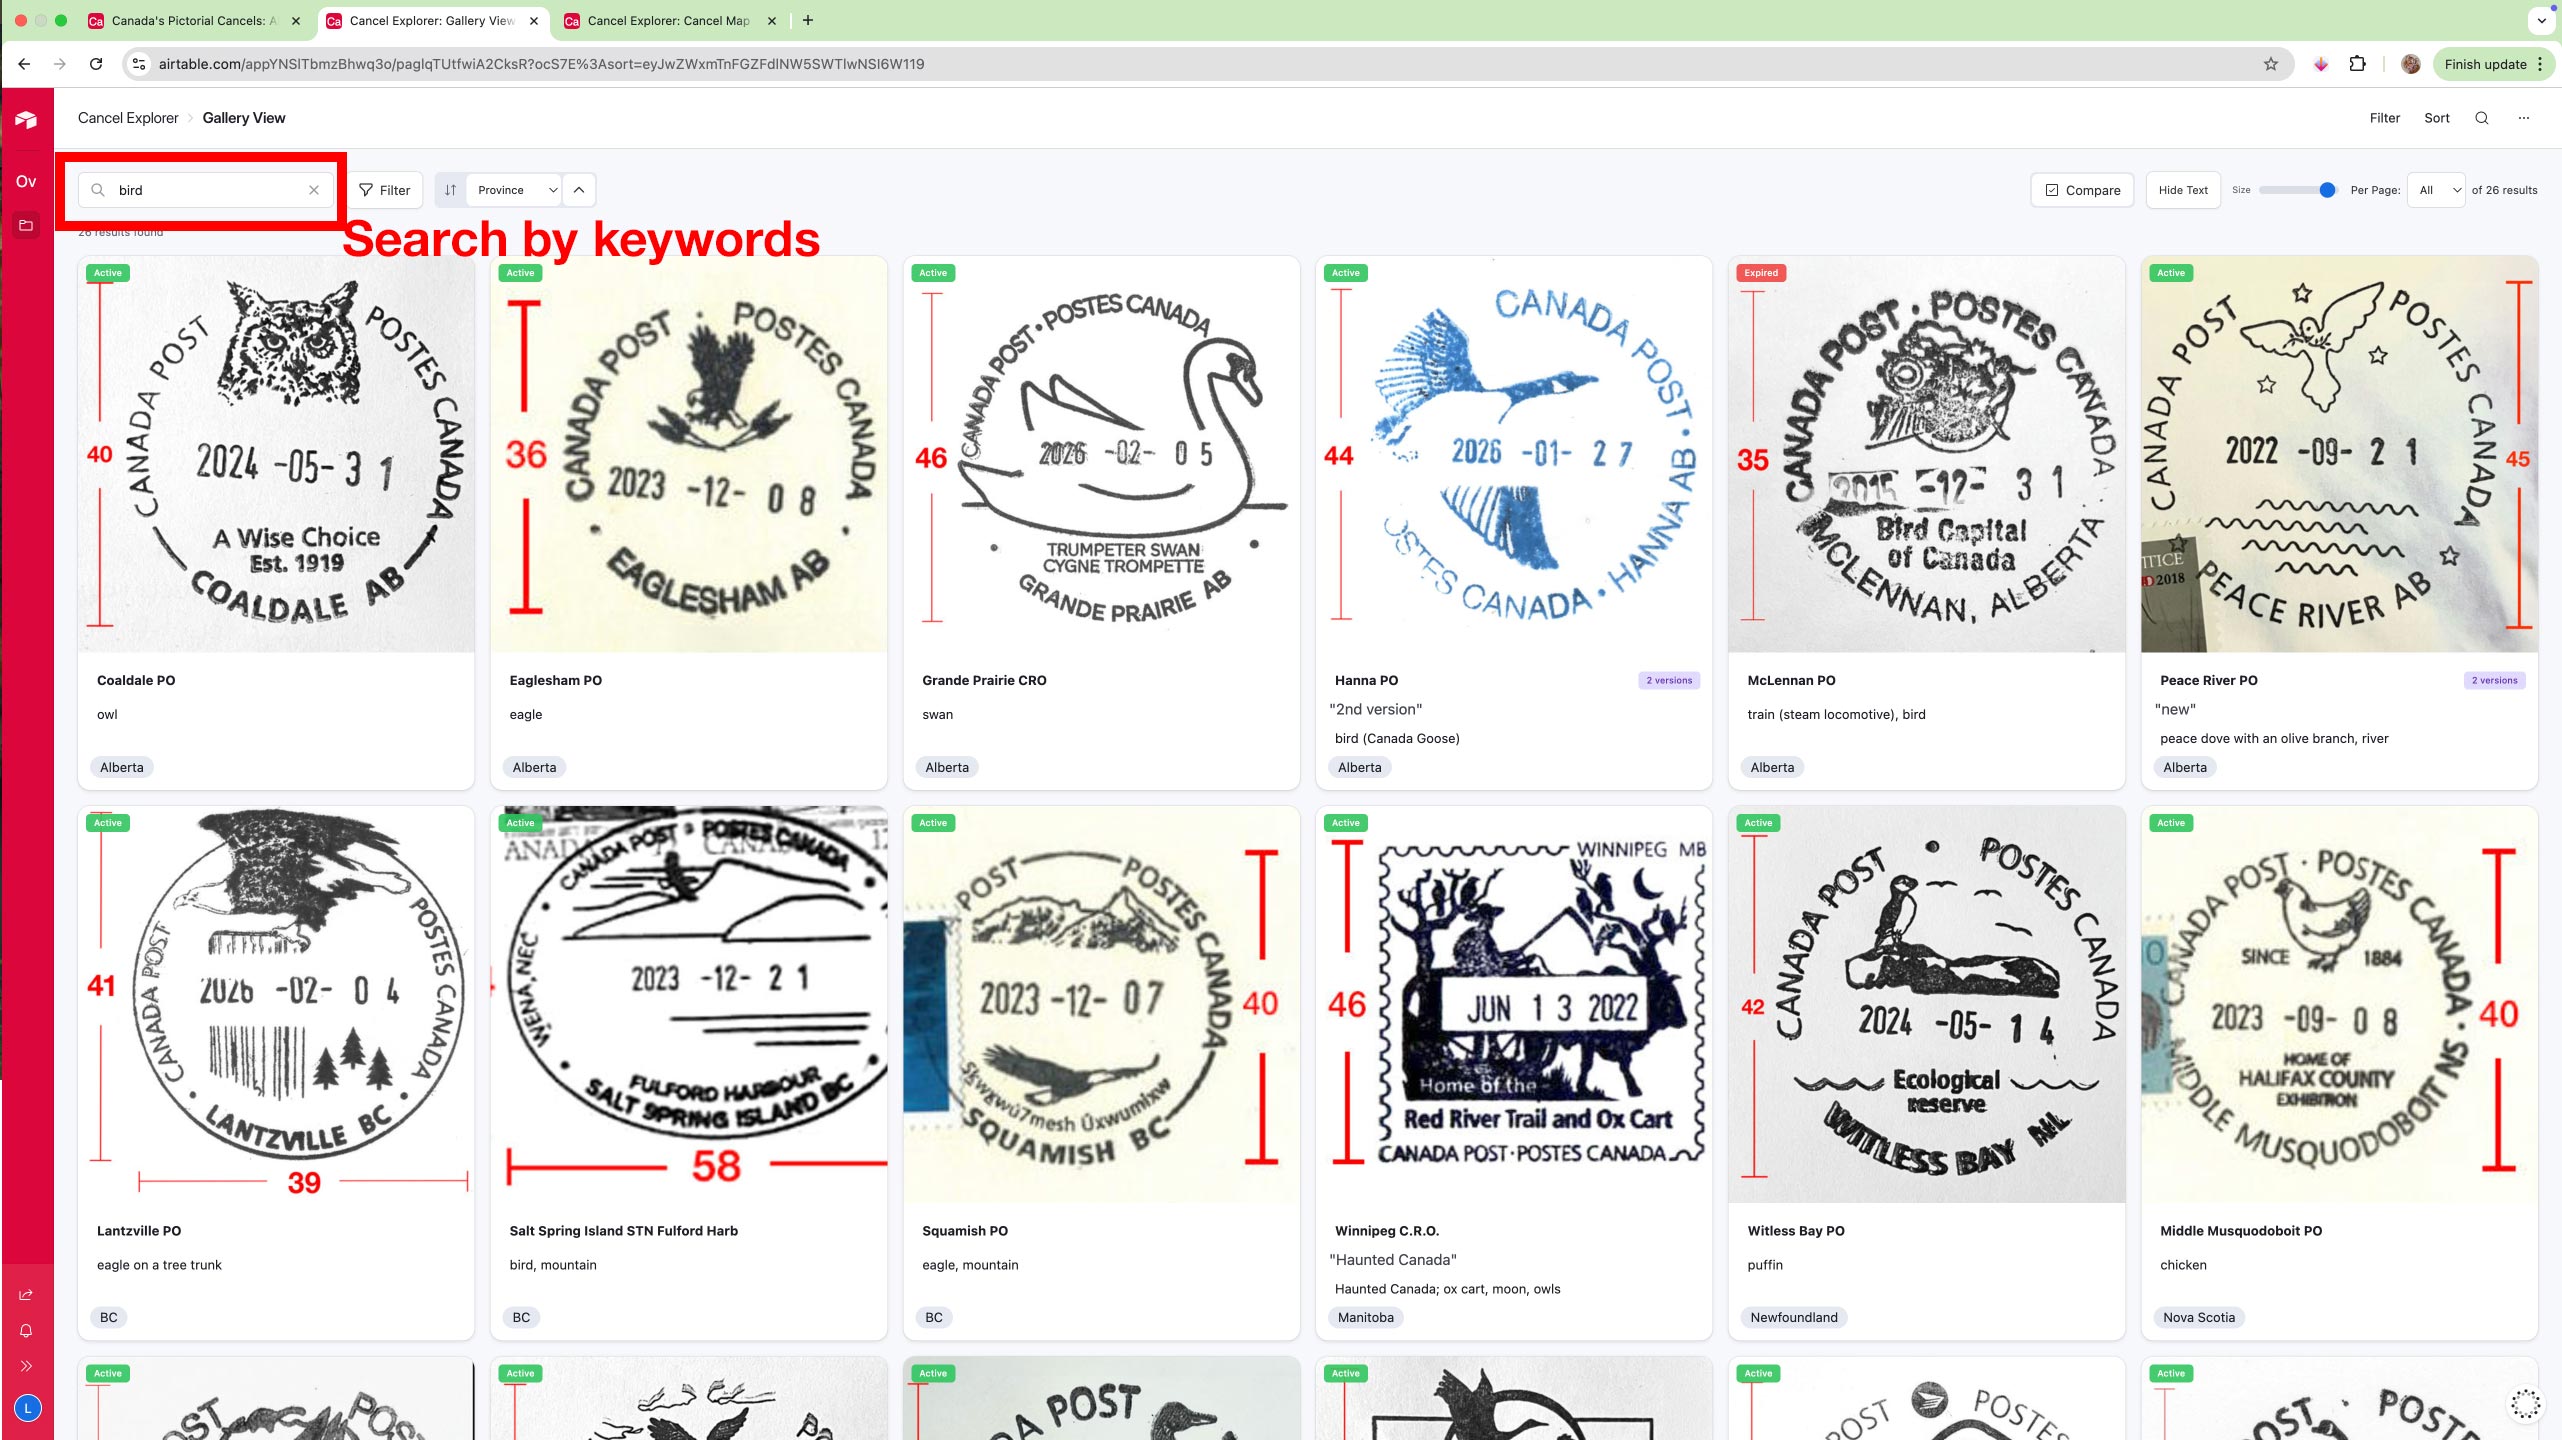Expand sidebar with double-chevron icon

pos(26,1366)
